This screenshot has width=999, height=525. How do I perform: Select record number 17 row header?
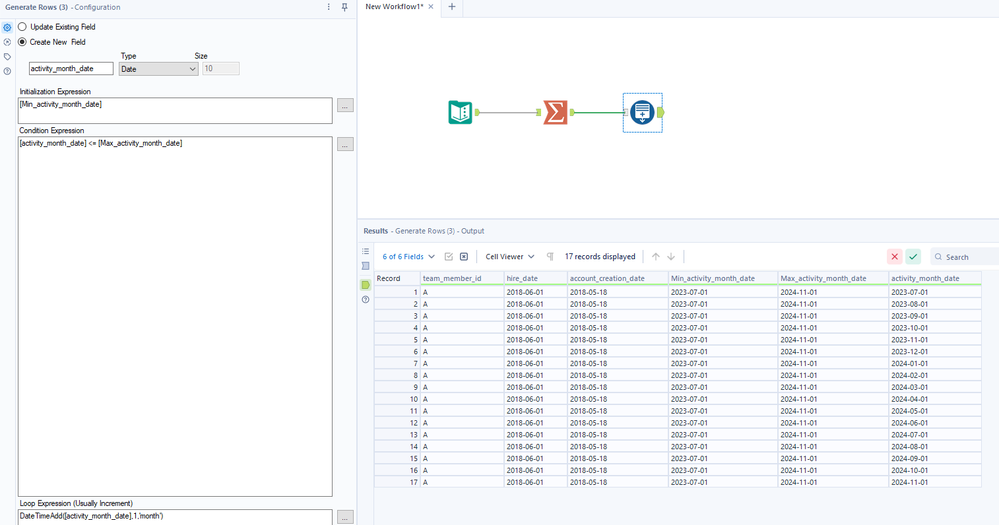pyautogui.click(x=397, y=482)
